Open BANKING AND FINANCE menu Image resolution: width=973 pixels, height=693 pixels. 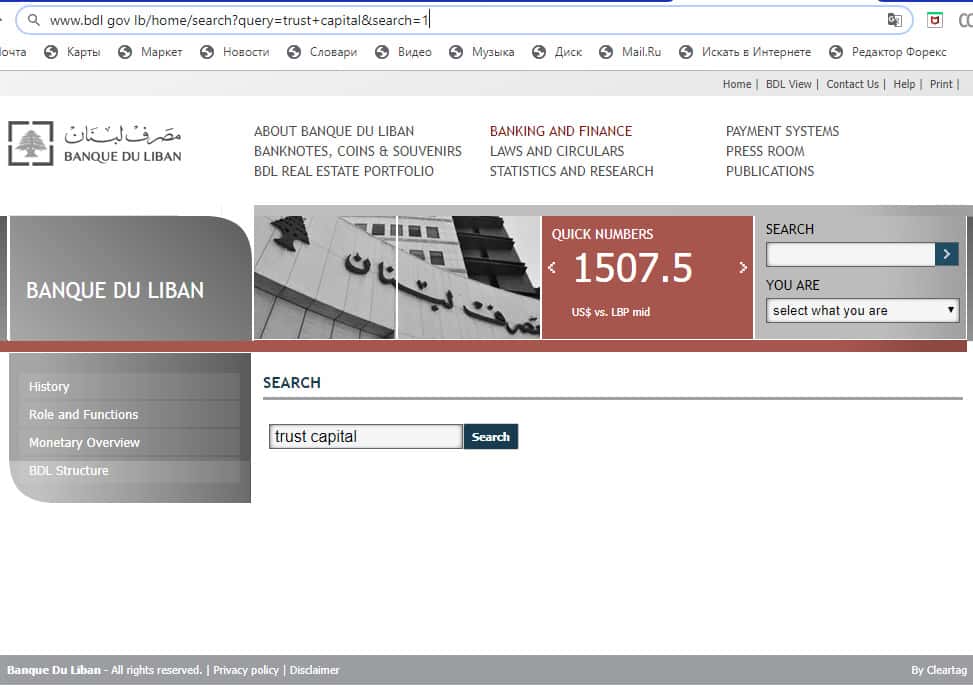(561, 132)
